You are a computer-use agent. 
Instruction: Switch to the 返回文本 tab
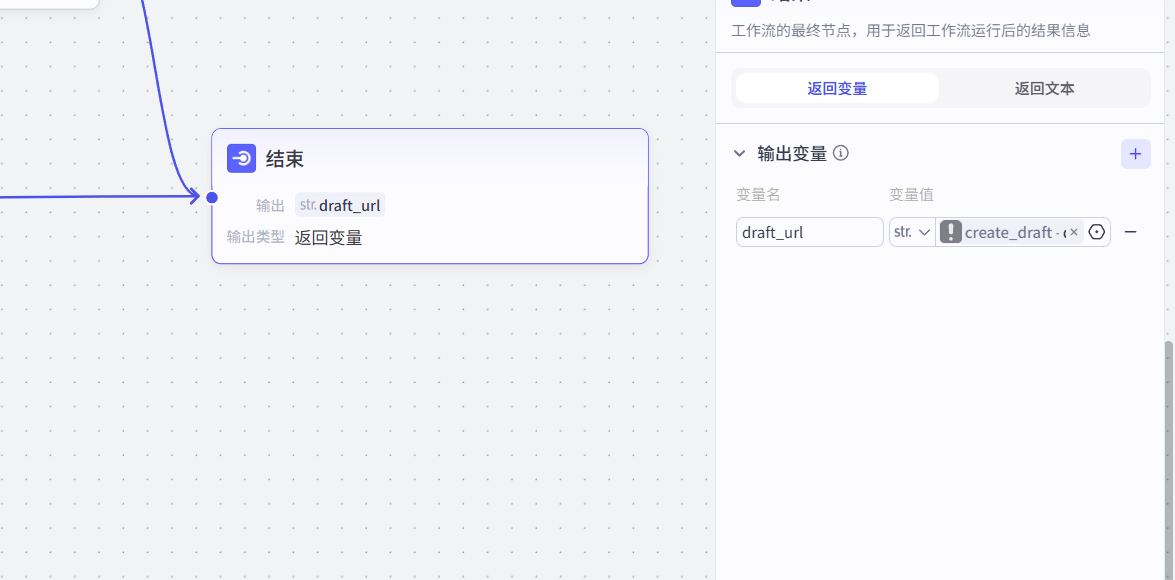point(1044,88)
